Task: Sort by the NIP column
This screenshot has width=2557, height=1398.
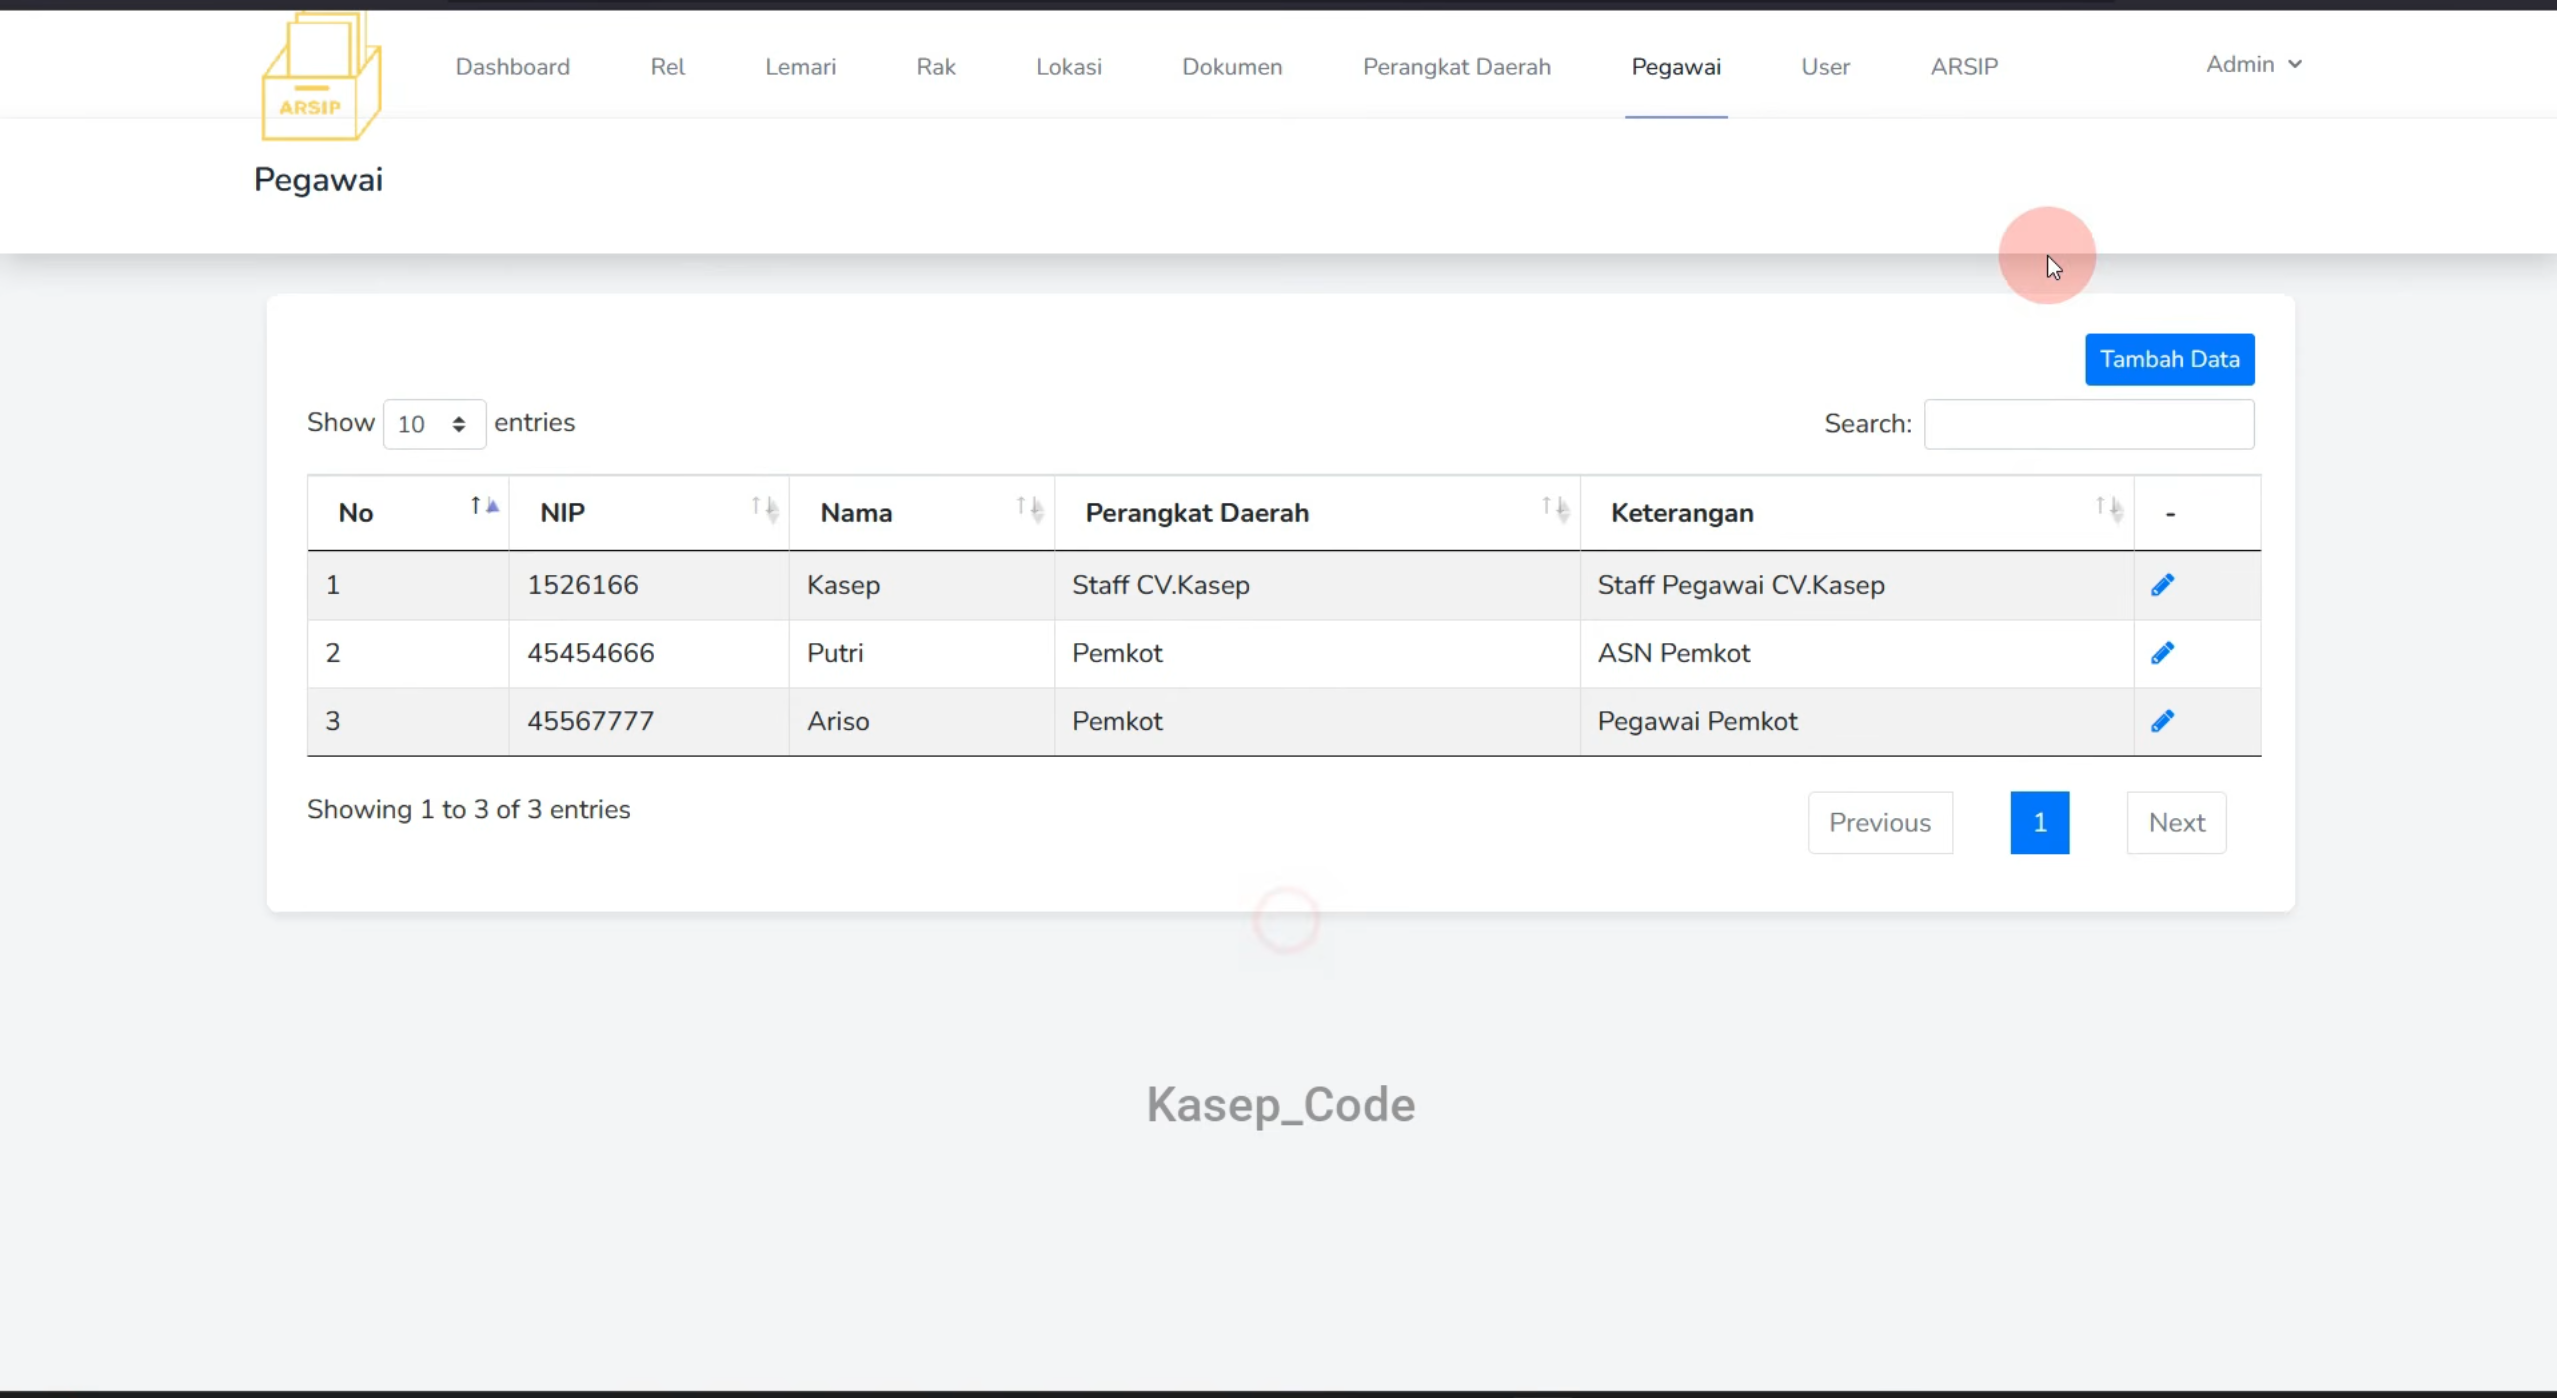Action: 649,513
